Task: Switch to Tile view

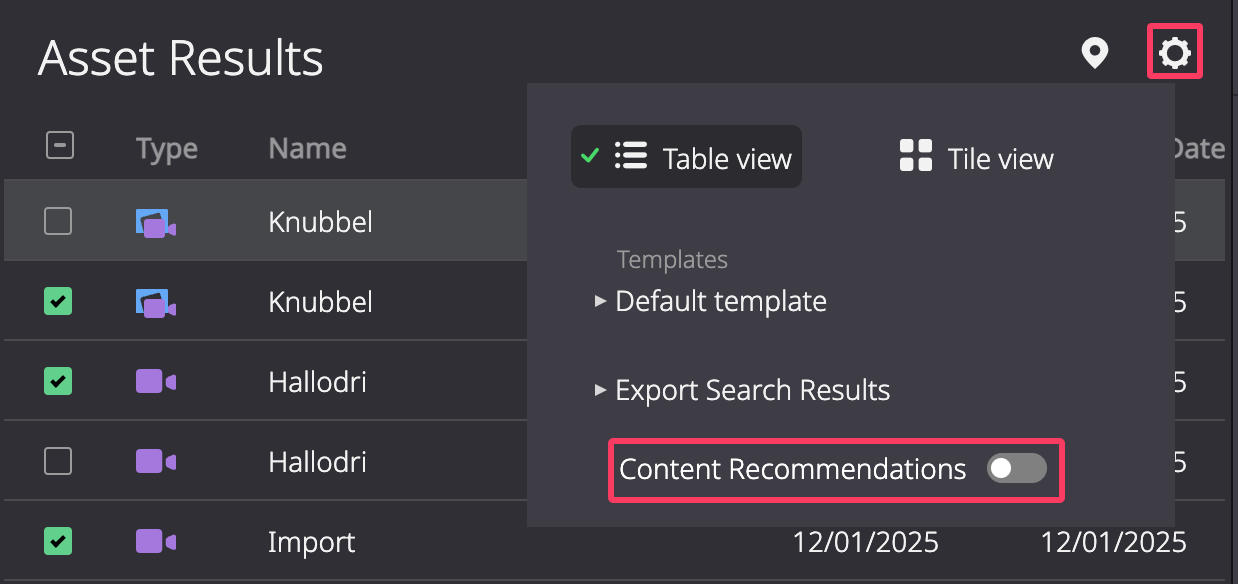Action: point(976,157)
